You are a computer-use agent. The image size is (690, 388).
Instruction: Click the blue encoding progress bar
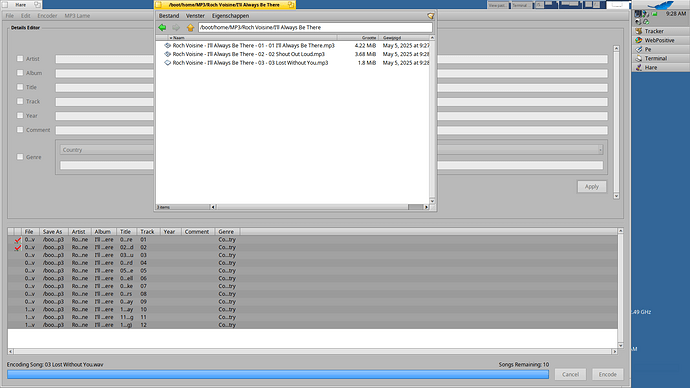pos(278,374)
